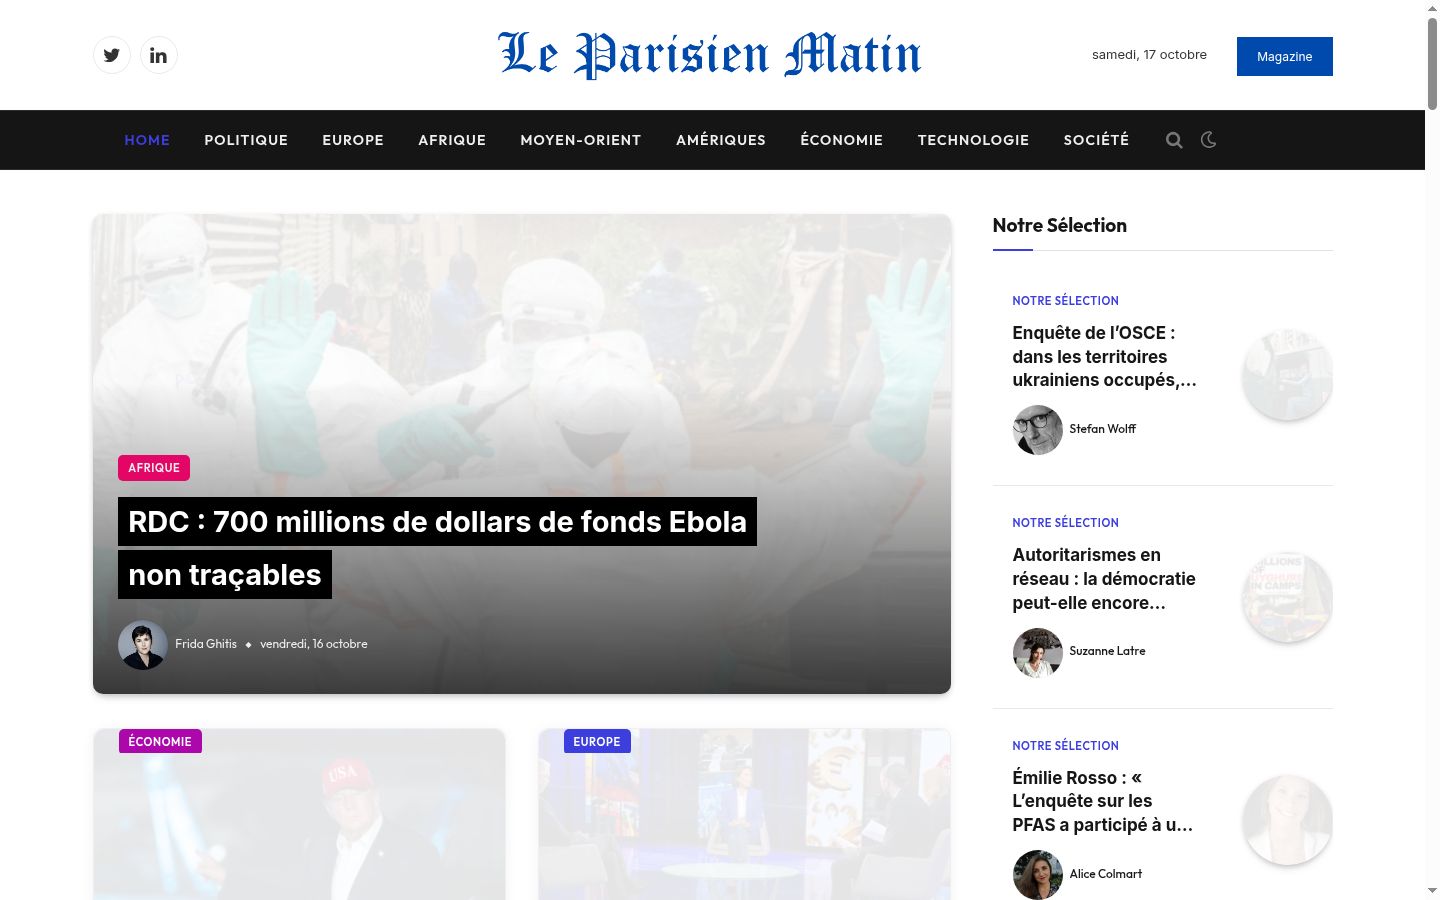
Task: Visit Suzanne Latre author name link
Action: (x=1107, y=651)
